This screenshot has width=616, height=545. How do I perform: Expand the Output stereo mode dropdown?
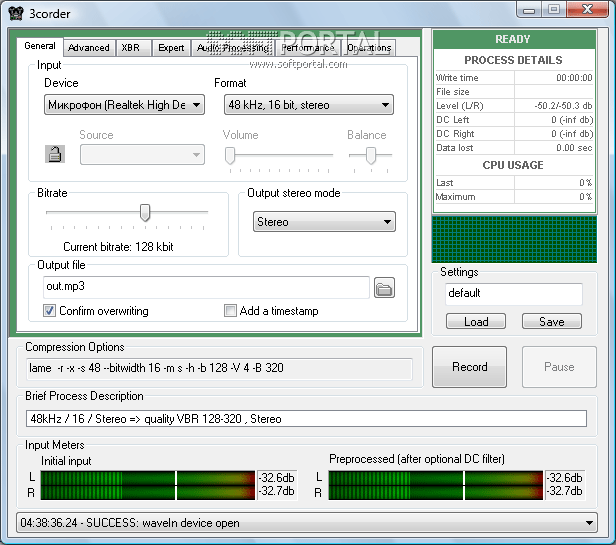tap(324, 222)
